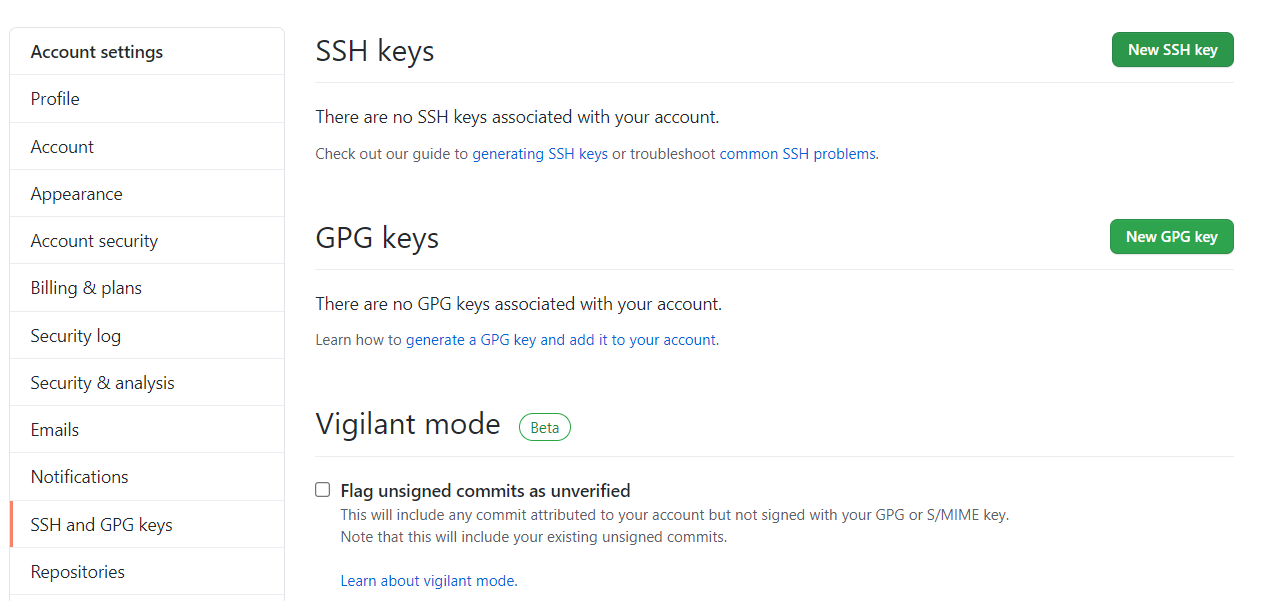Image resolution: width=1268 pixels, height=601 pixels.
Task: Click the New SSH key button
Action: click(1172, 50)
